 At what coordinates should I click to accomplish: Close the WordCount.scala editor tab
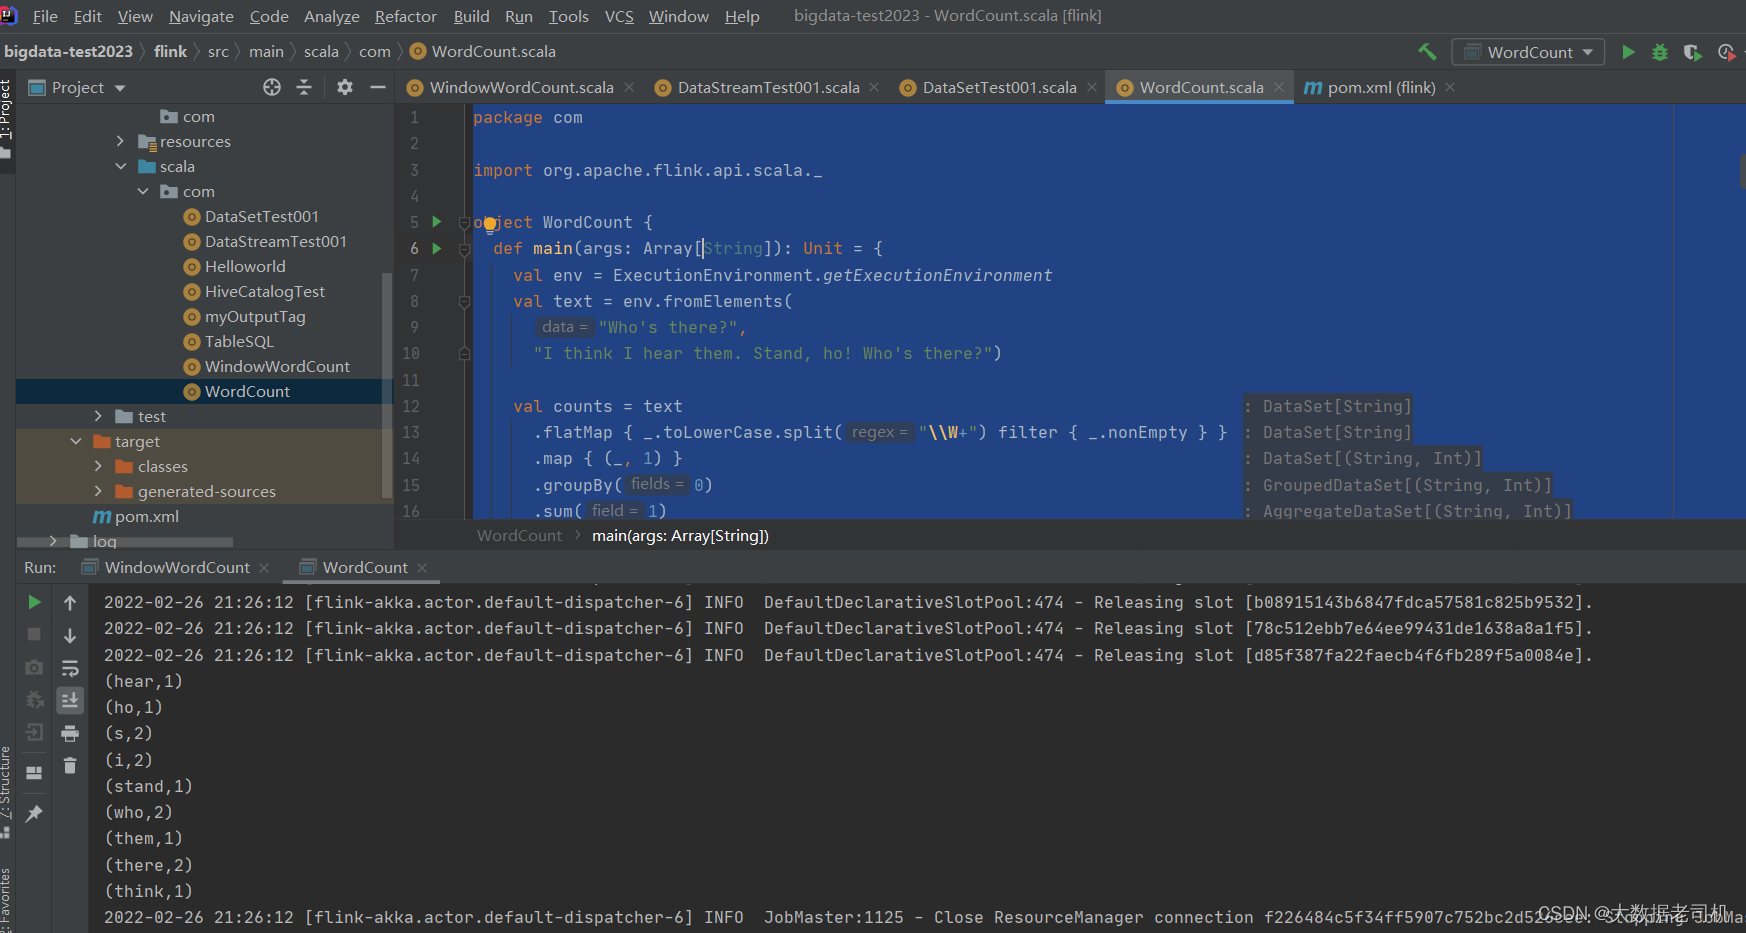[x=1278, y=88]
